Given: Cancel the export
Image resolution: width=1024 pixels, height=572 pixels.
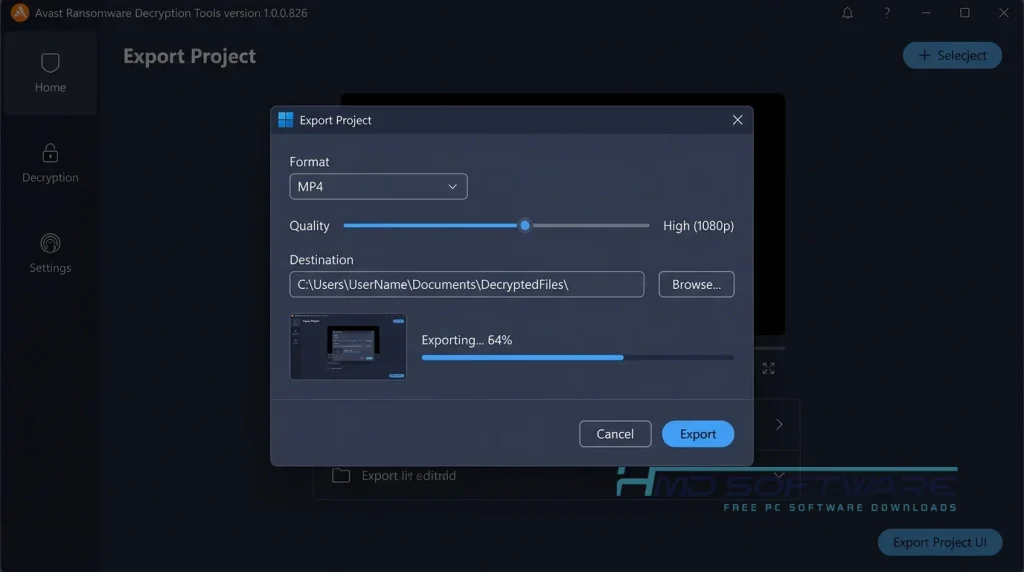Looking at the screenshot, I should [x=615, y=434].
